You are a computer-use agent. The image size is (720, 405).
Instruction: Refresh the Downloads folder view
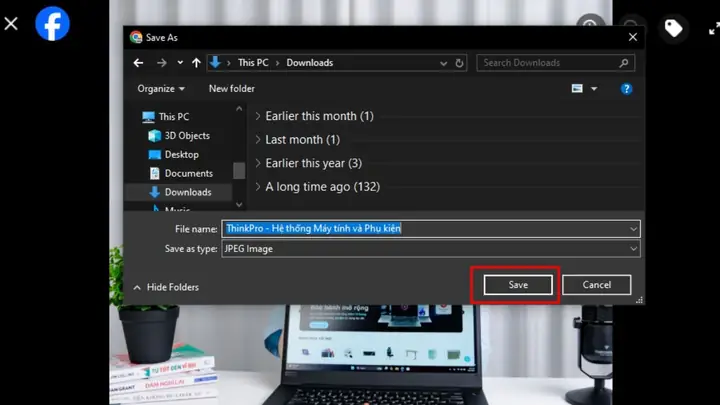[x=459, y=63]
